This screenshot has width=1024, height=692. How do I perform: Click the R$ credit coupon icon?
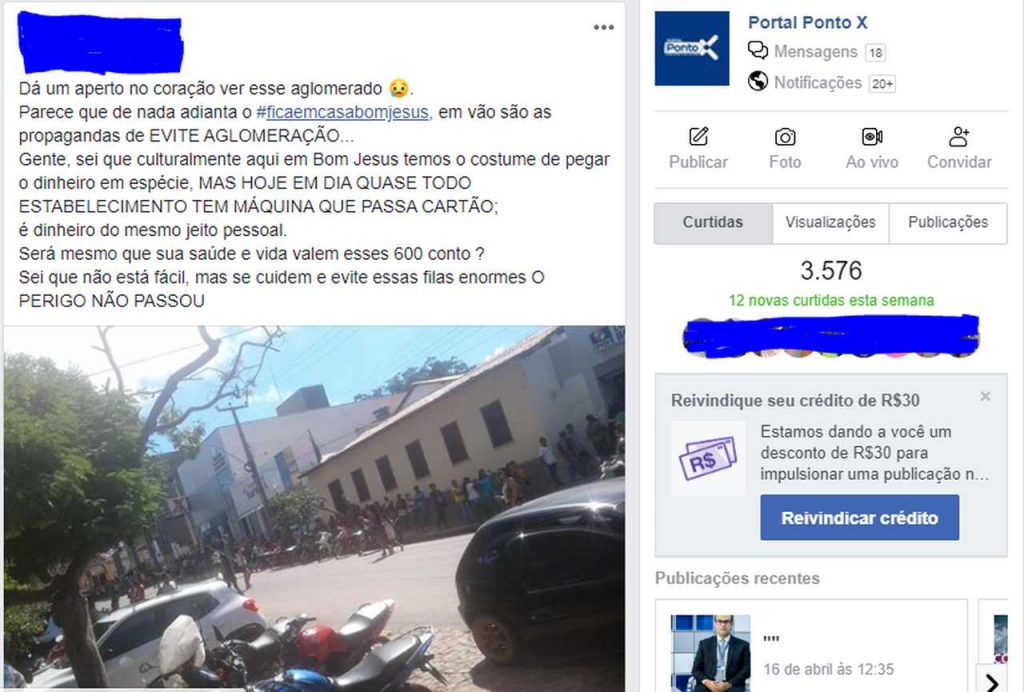point(708,458)
